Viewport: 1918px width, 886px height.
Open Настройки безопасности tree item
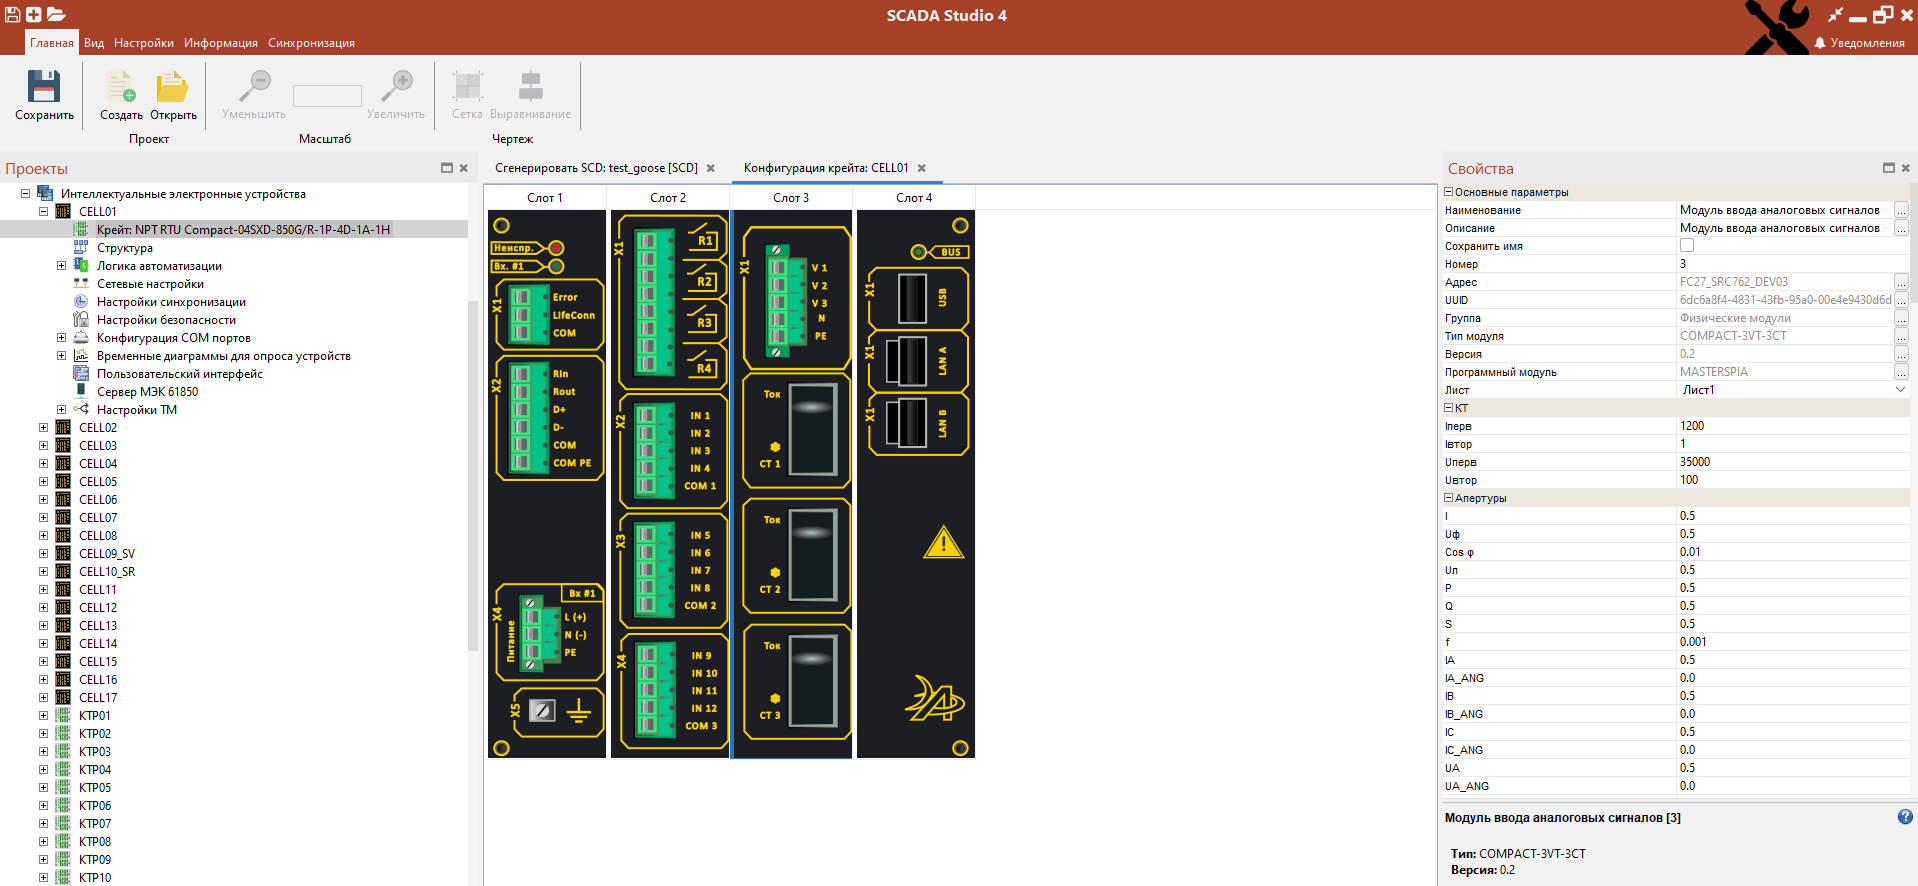[166, 320]
